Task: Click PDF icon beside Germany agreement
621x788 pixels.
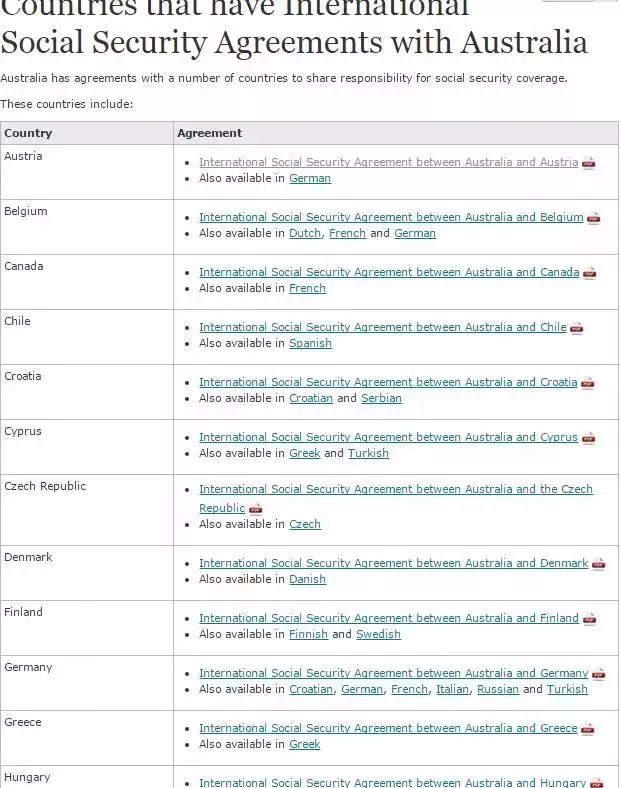Action: [x=598, y=674]
